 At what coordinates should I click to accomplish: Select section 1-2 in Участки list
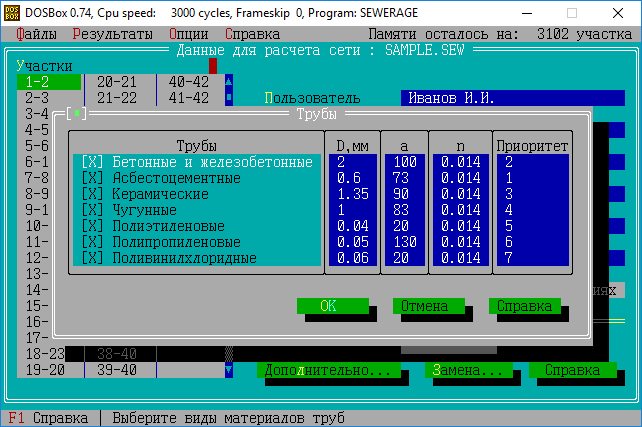coord(48,82)
